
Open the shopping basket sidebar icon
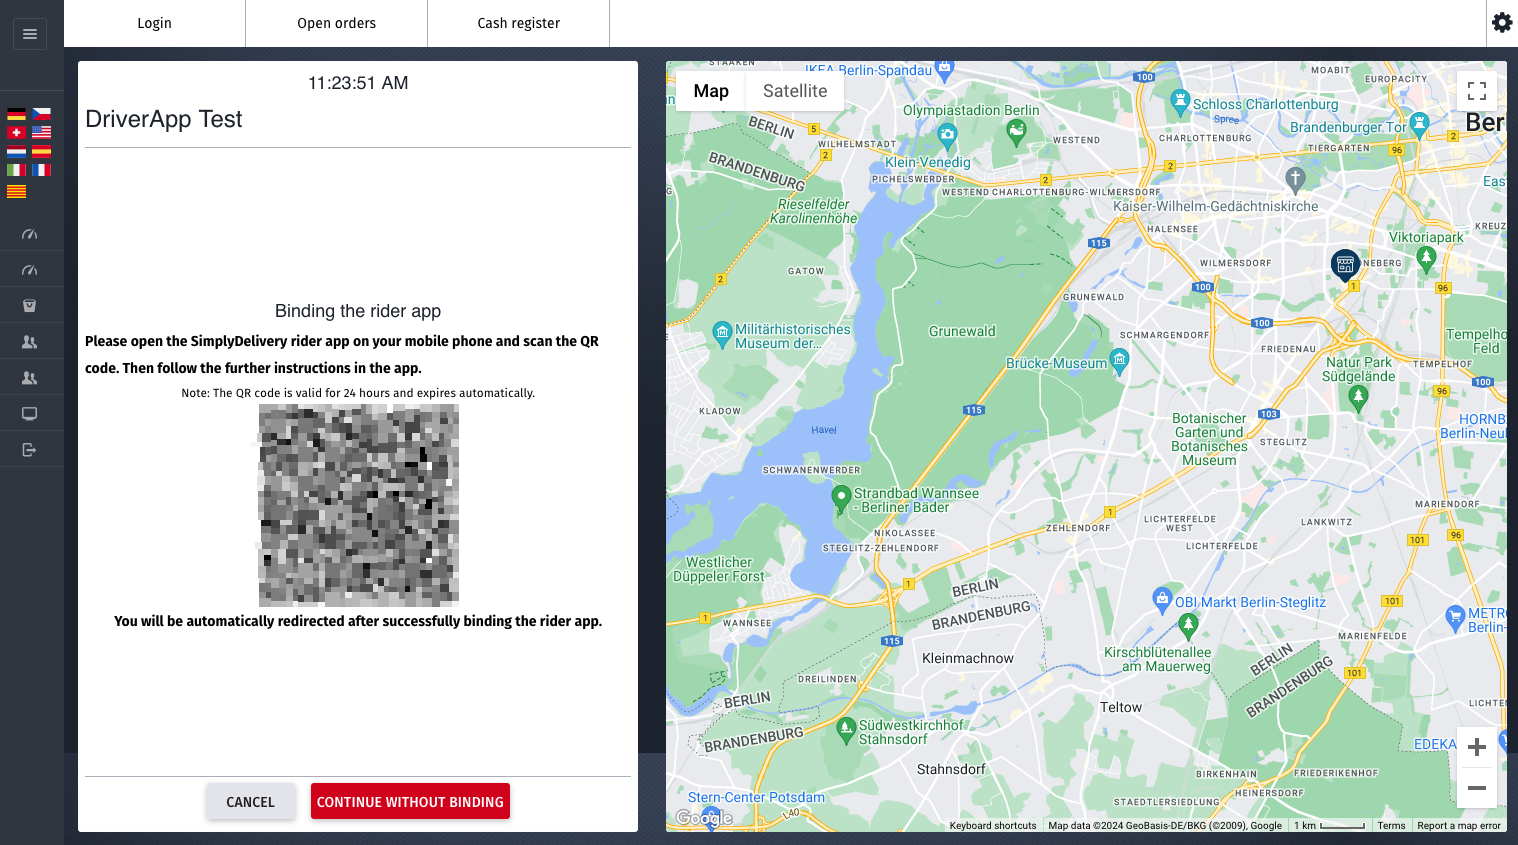click(x=30, y=306)
